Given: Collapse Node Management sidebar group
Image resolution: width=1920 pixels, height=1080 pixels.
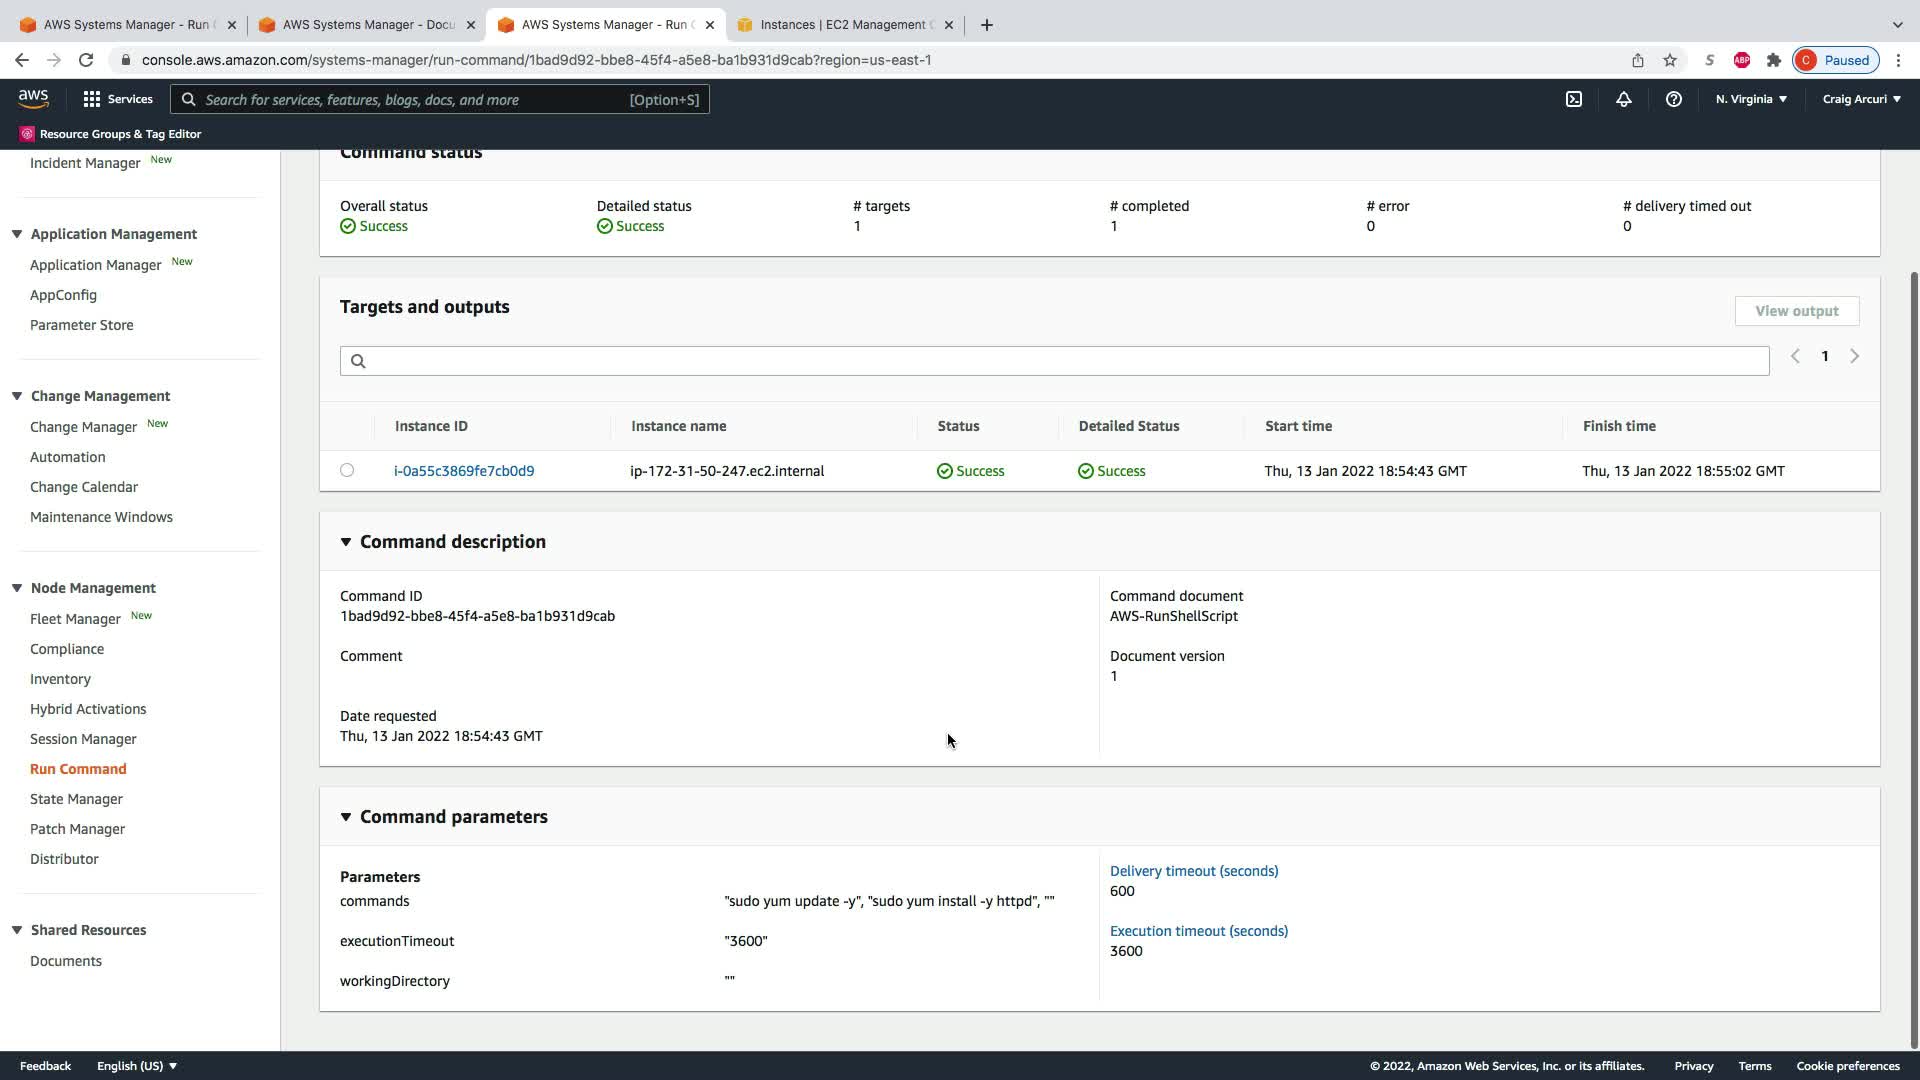Looking at the screenshot, I should click(17, 588).
